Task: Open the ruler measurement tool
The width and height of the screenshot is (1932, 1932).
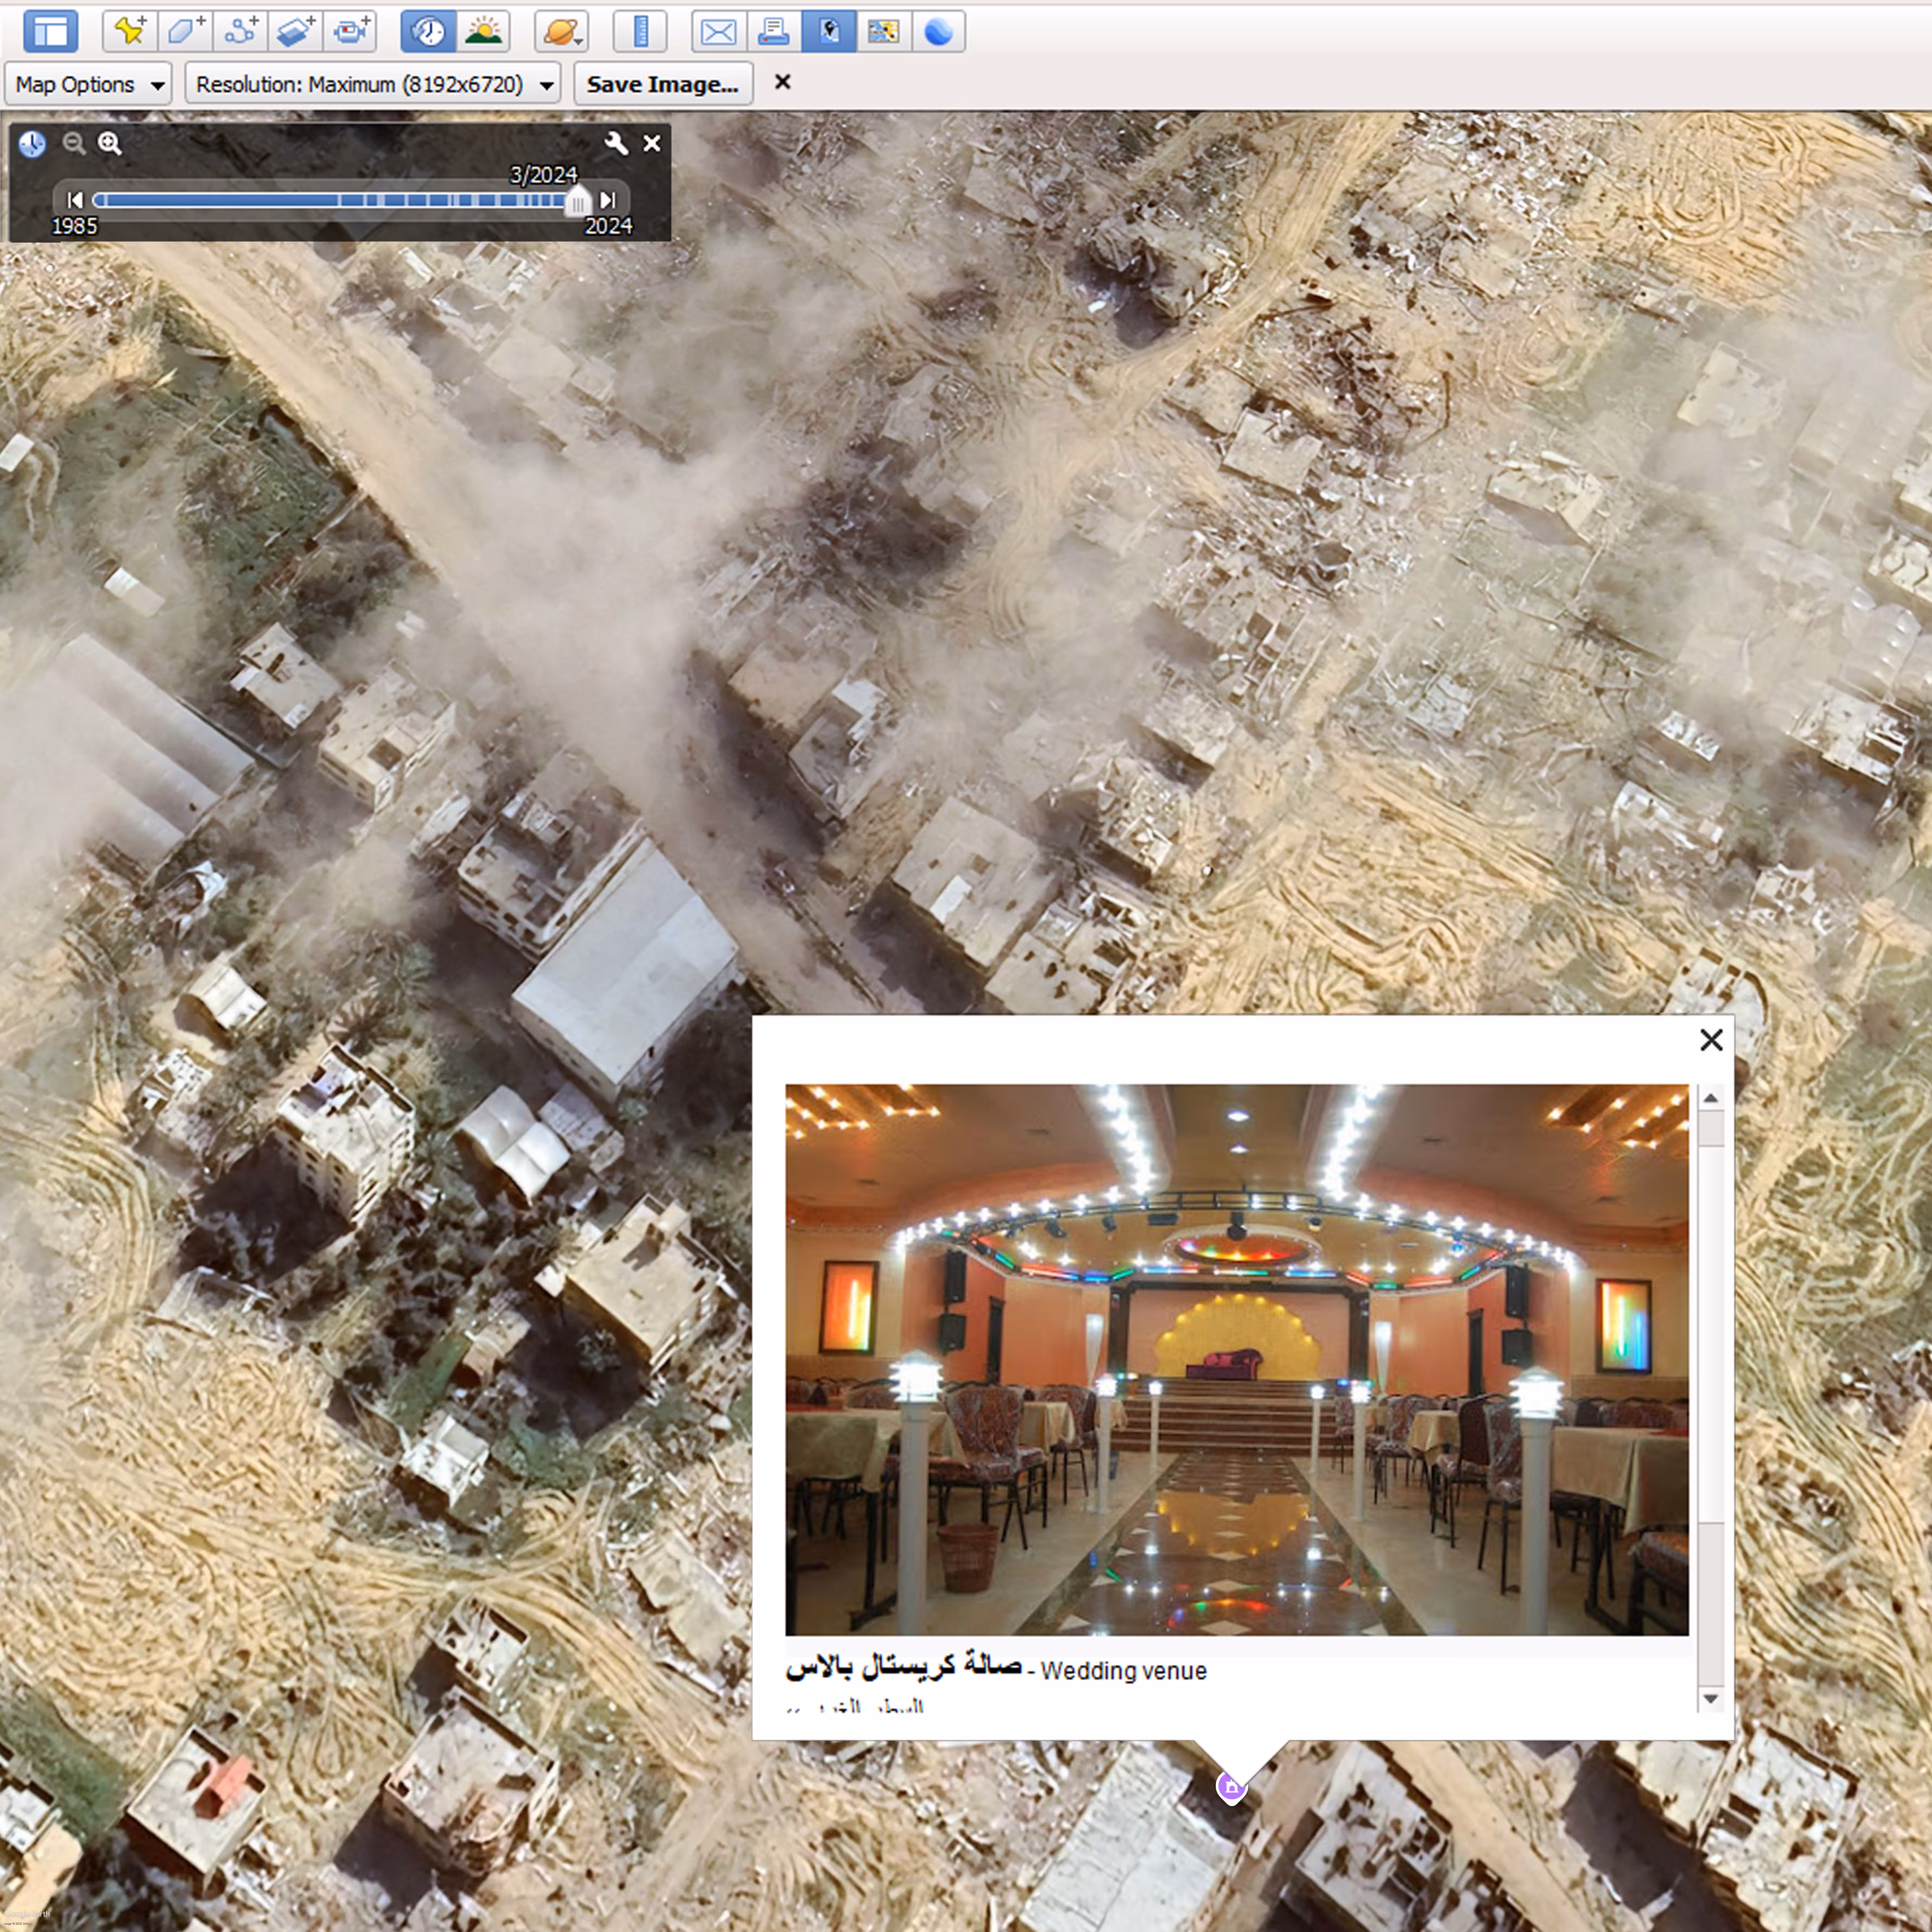Action: click(640, 31)
